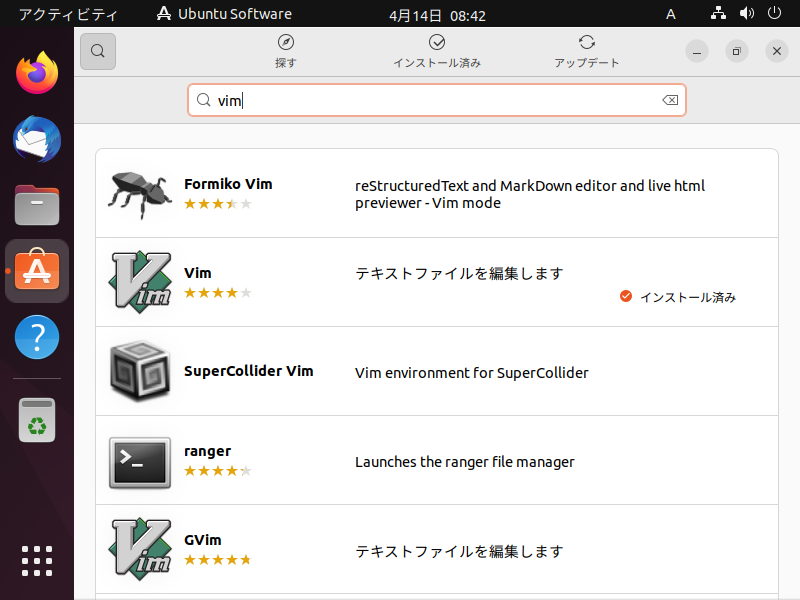Open the Help dock icon

37,337
